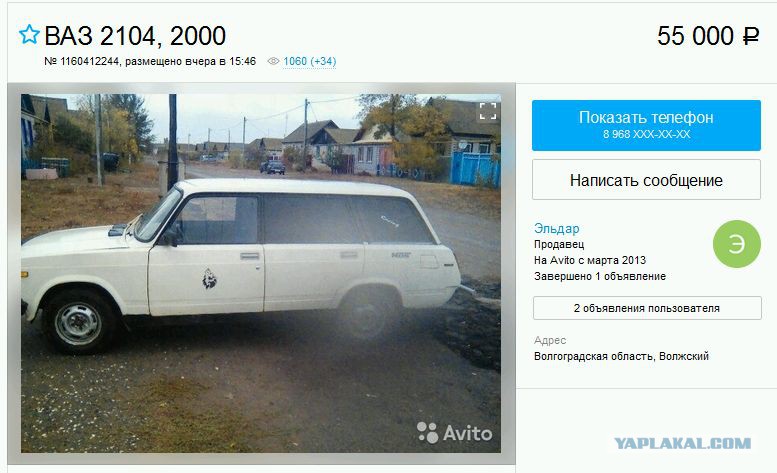Image resolution: width=777 pixels, height=473 pixels.
Task: Click the wolf decal on car door
Action: coord(209,279)
